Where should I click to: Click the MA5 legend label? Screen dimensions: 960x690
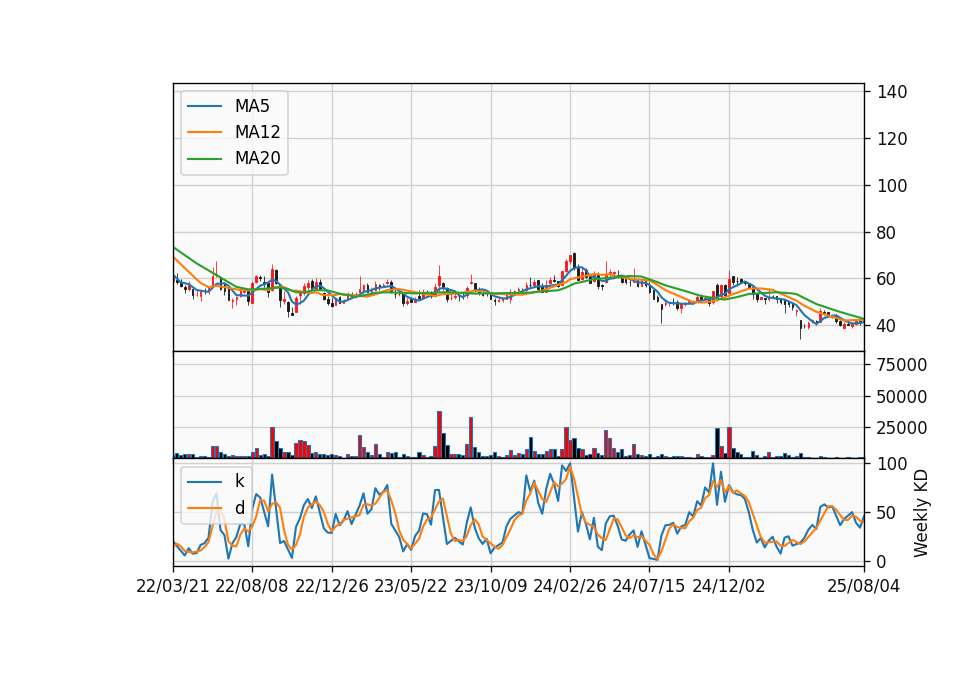pyautogui.click(x=252, y=106)
